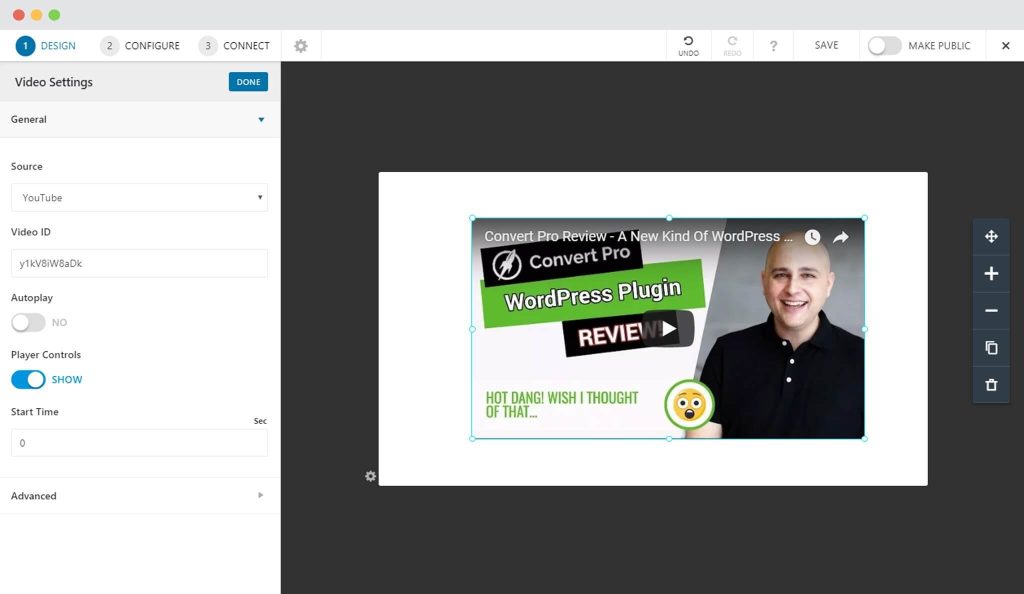Collapse the General section

point(140,119)
